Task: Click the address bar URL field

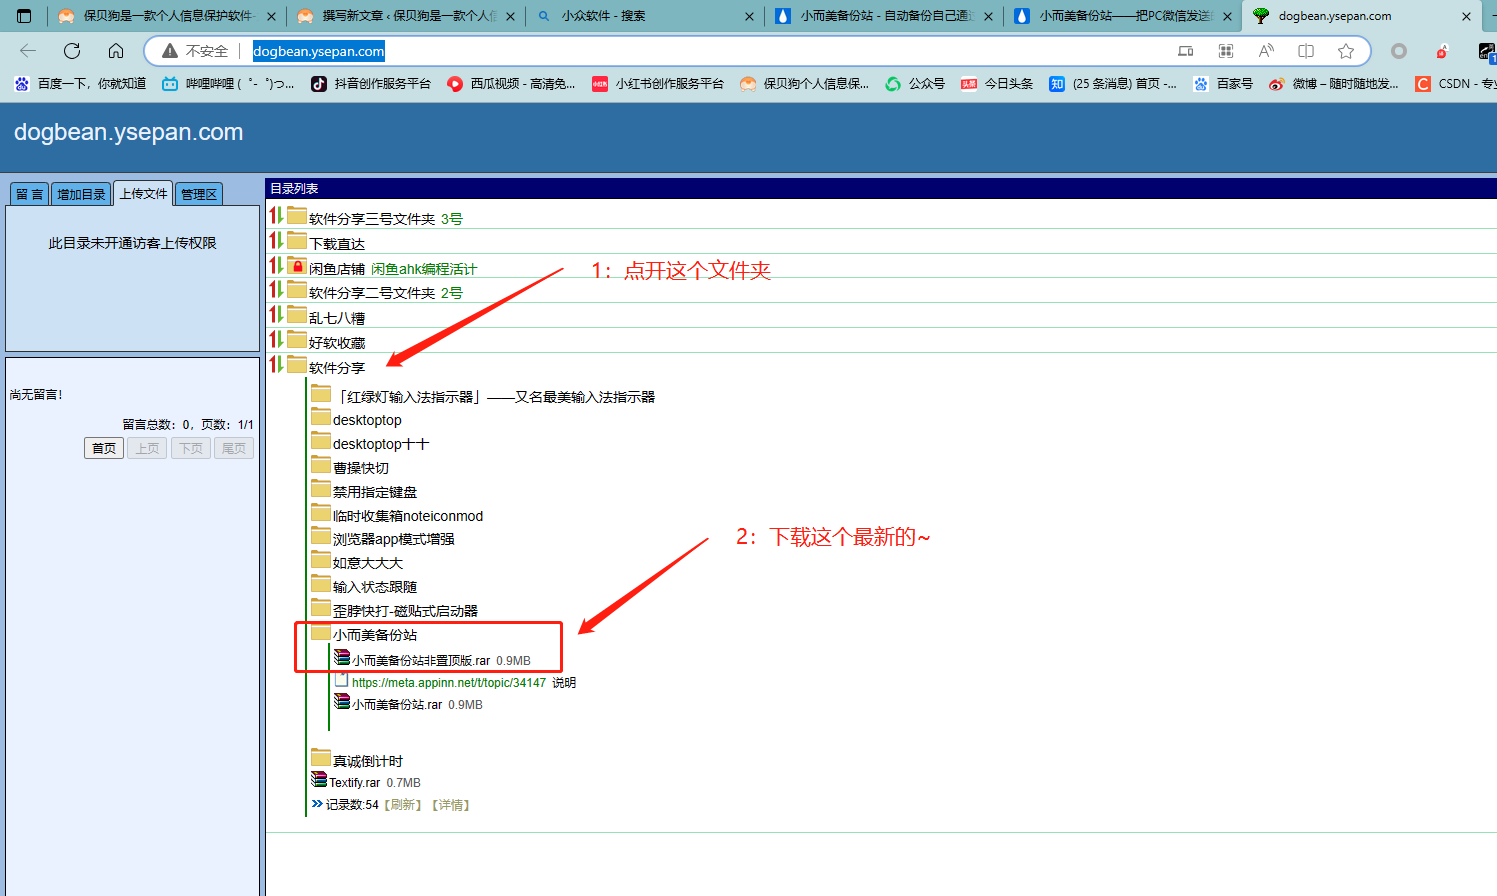Action: pyautogui.click(x=700, y=51)
